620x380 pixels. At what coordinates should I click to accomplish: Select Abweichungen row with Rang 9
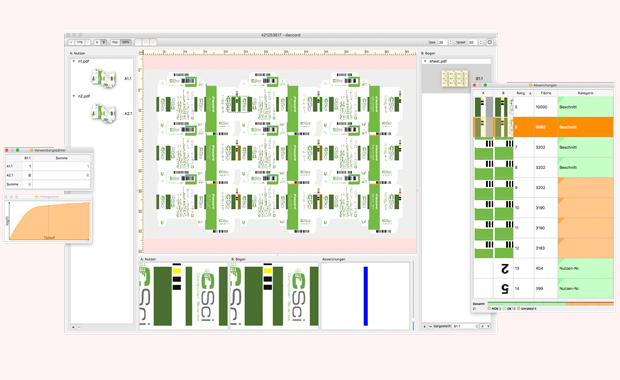pyautogui.click(x=543, y=187)
